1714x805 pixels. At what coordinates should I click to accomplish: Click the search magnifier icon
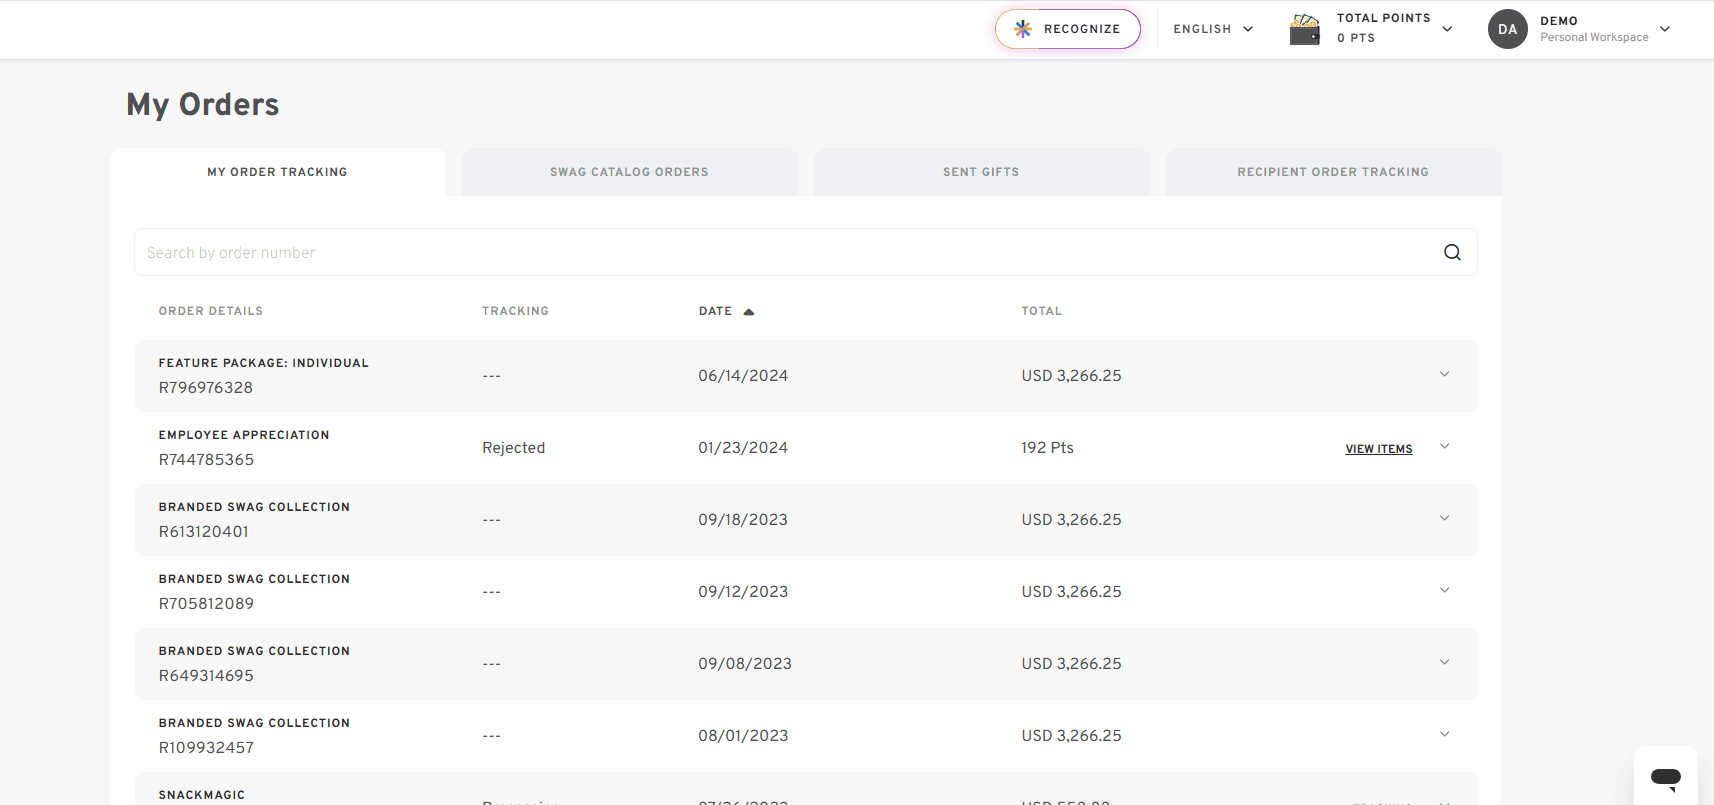[x=1452, y=253]
